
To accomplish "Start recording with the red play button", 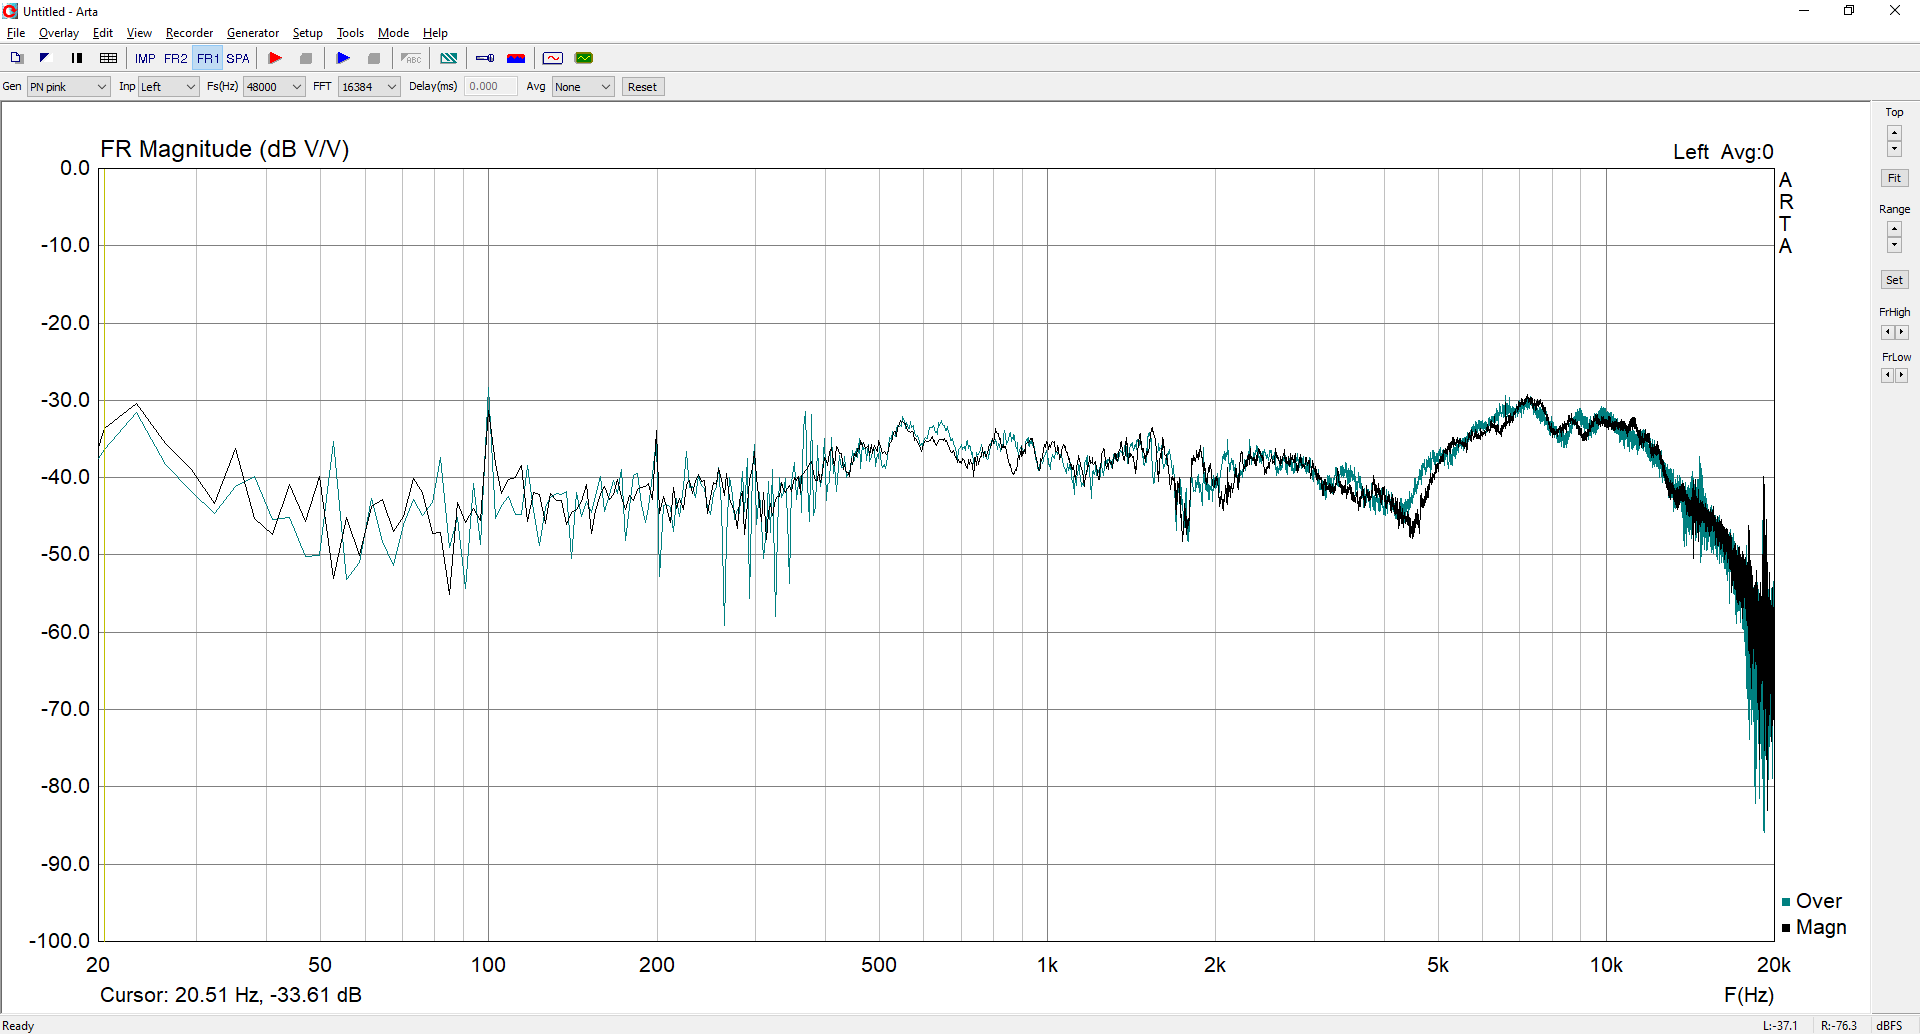I will click(275, 58).
